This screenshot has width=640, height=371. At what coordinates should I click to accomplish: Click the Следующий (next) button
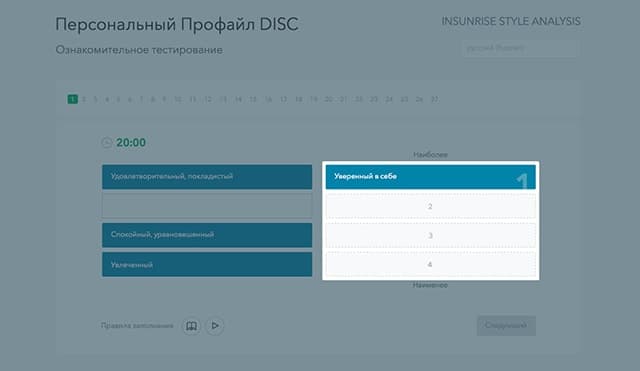click(x=506, y=326)
